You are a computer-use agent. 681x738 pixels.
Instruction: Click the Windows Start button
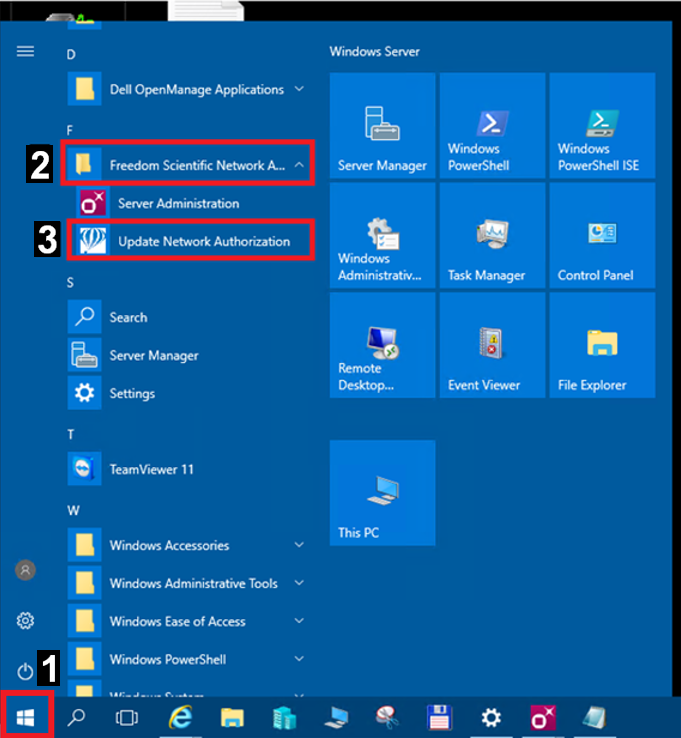tap(26, 717)
